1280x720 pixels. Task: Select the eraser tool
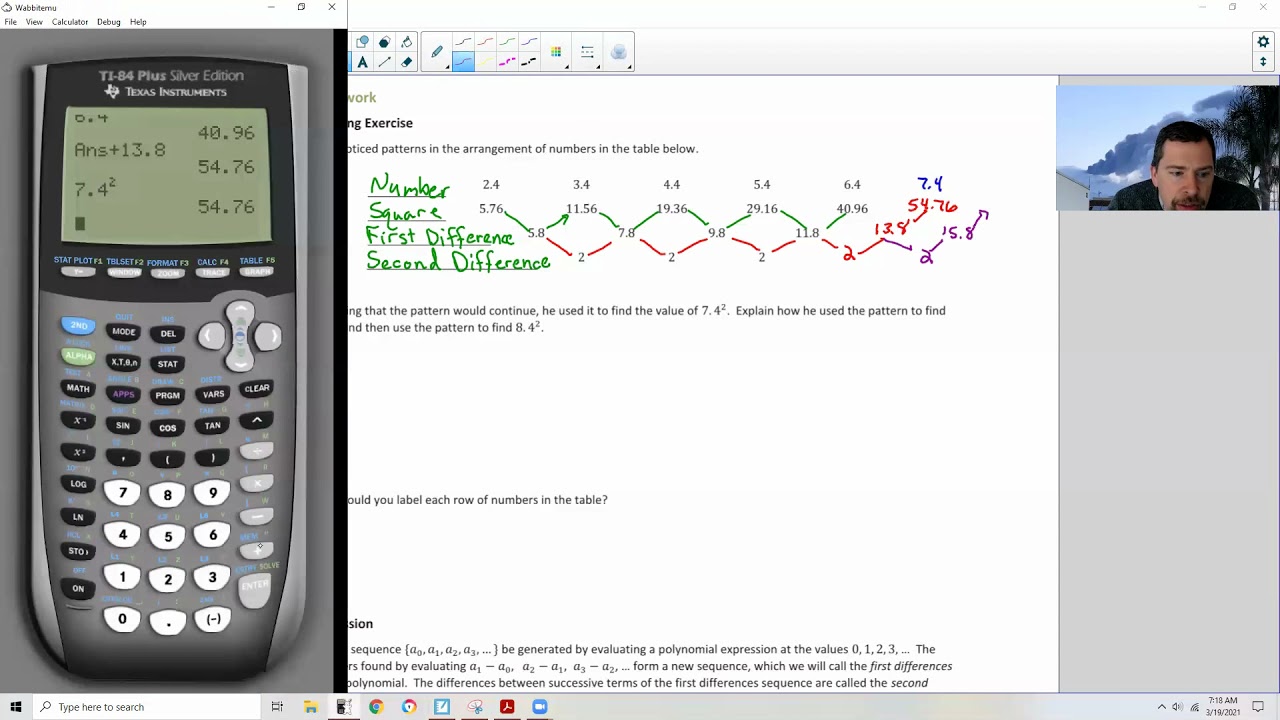(x=406, y=62)
